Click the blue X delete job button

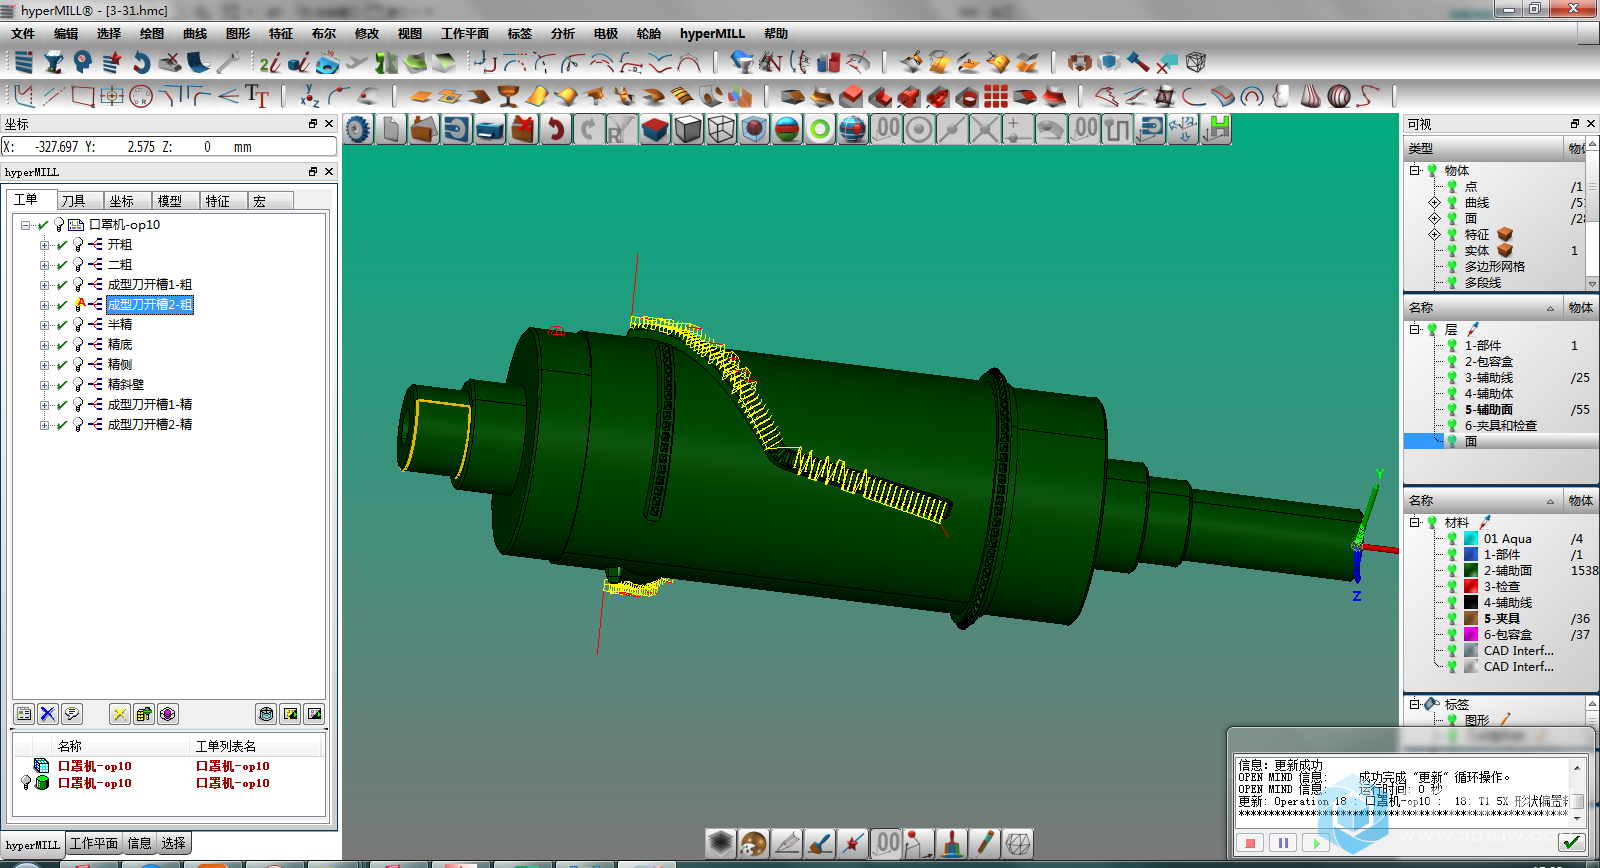(x=48, y=714)
